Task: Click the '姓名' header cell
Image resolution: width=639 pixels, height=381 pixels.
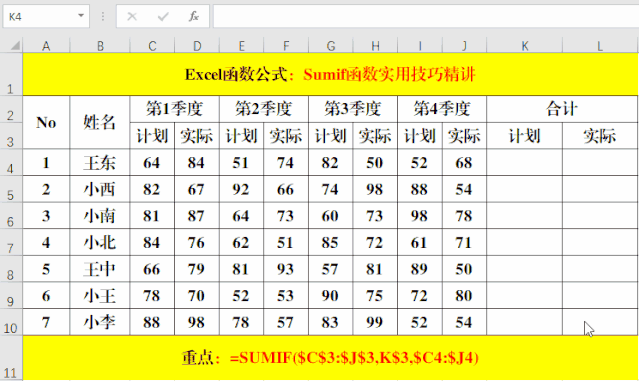Action: click(100, 122)
